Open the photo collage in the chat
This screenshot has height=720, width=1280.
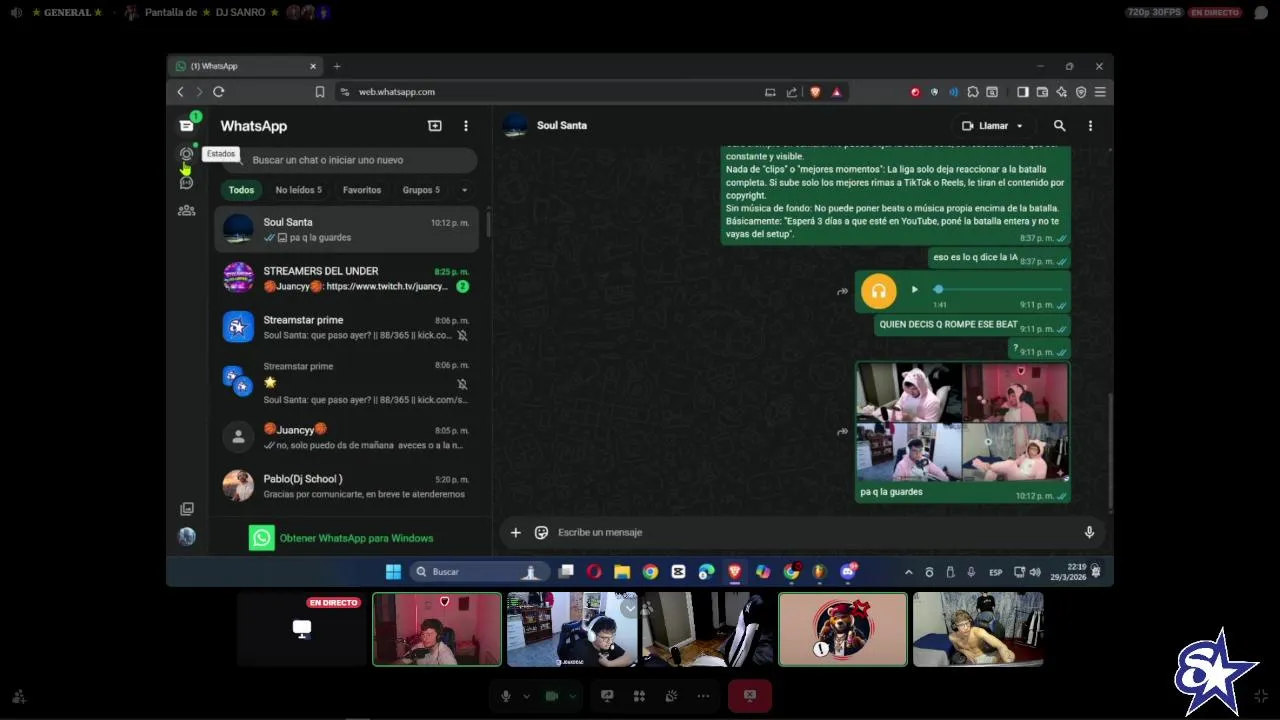(x=962, y=422)
